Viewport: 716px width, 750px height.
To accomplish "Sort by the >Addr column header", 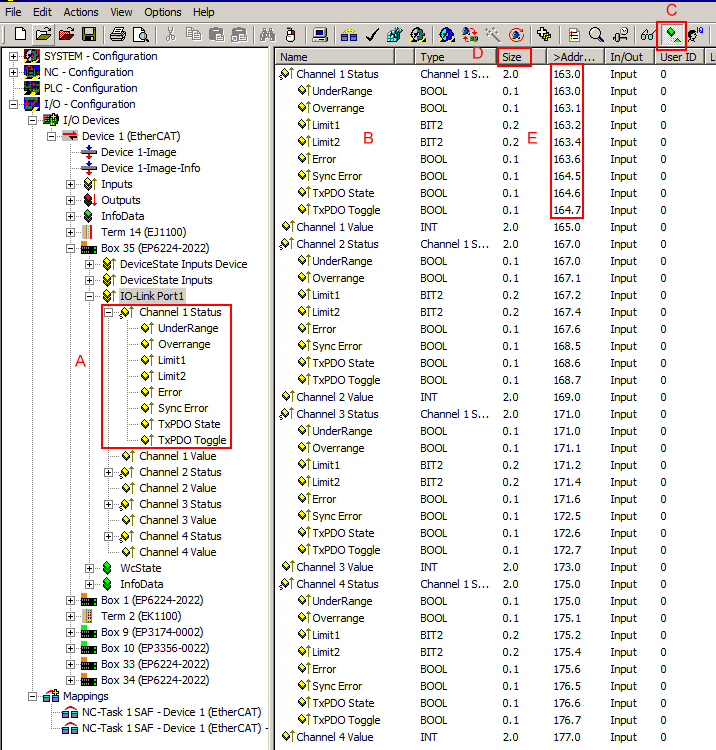I will coord(576,57).
